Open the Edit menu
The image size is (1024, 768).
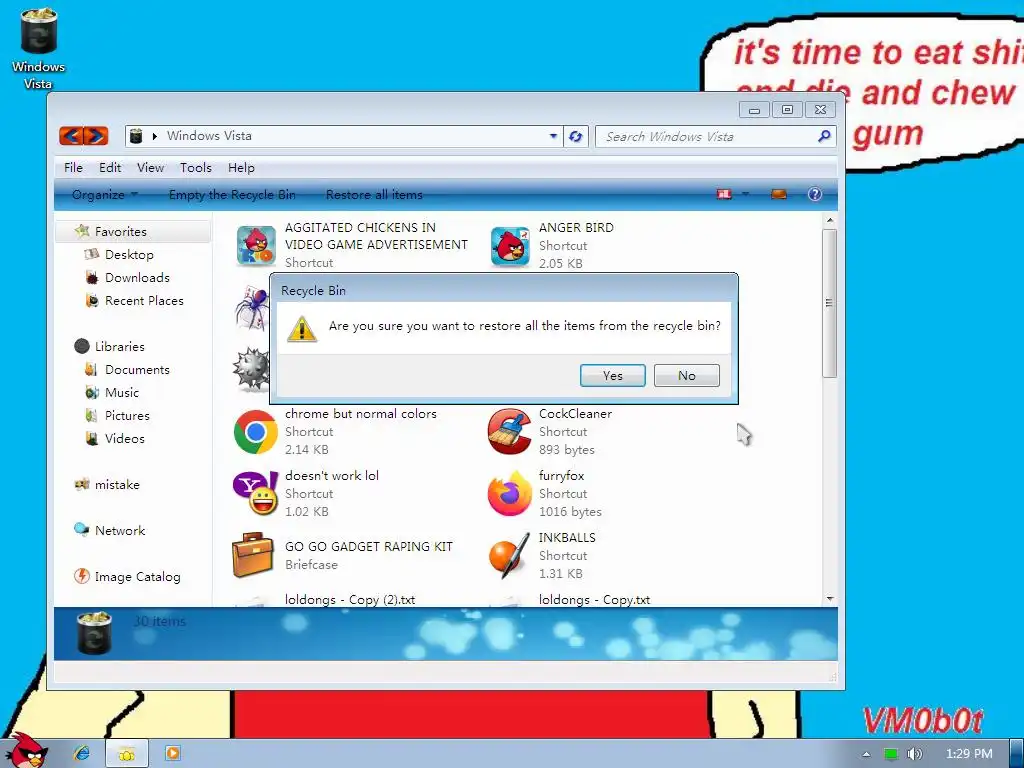coord(110,168)
